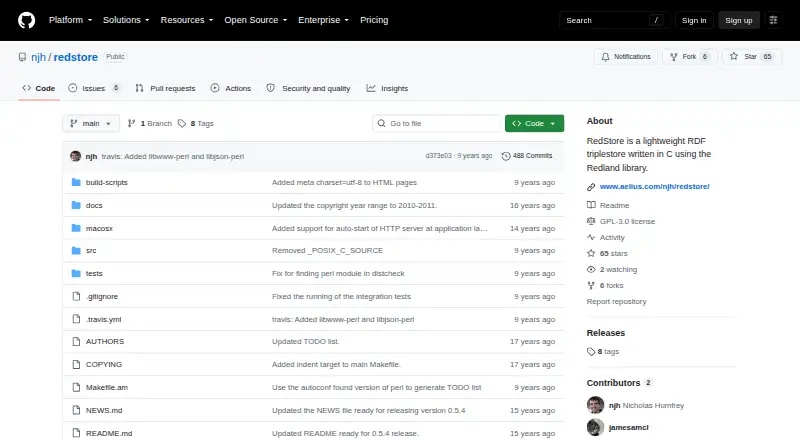Click the file icon for README.md
This screenshot has height=440, width=800.
[76, 433]
